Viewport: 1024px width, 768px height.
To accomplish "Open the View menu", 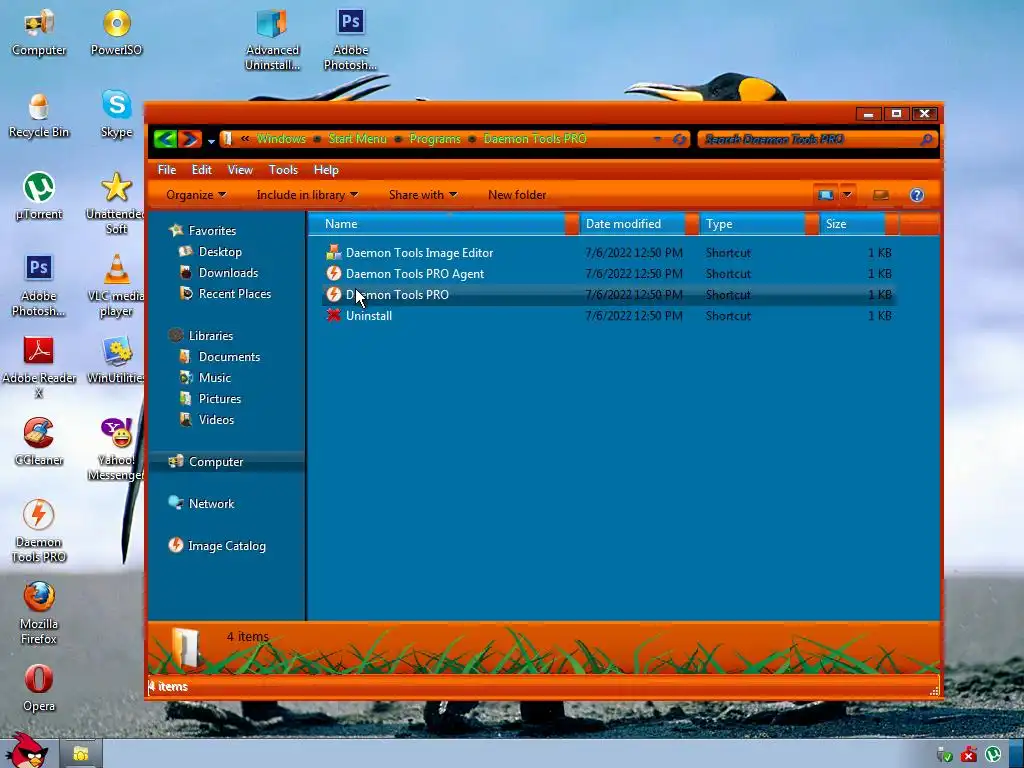I will pyautogui.click(x=240, y=170).
